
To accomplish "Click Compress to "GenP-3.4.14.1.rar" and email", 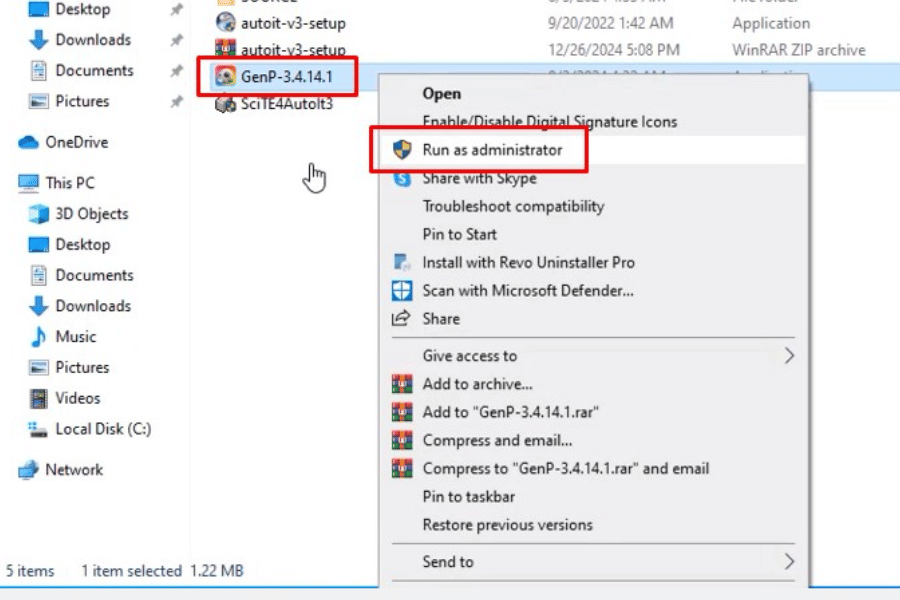I will pyautogui.click(x=565, y=469).
